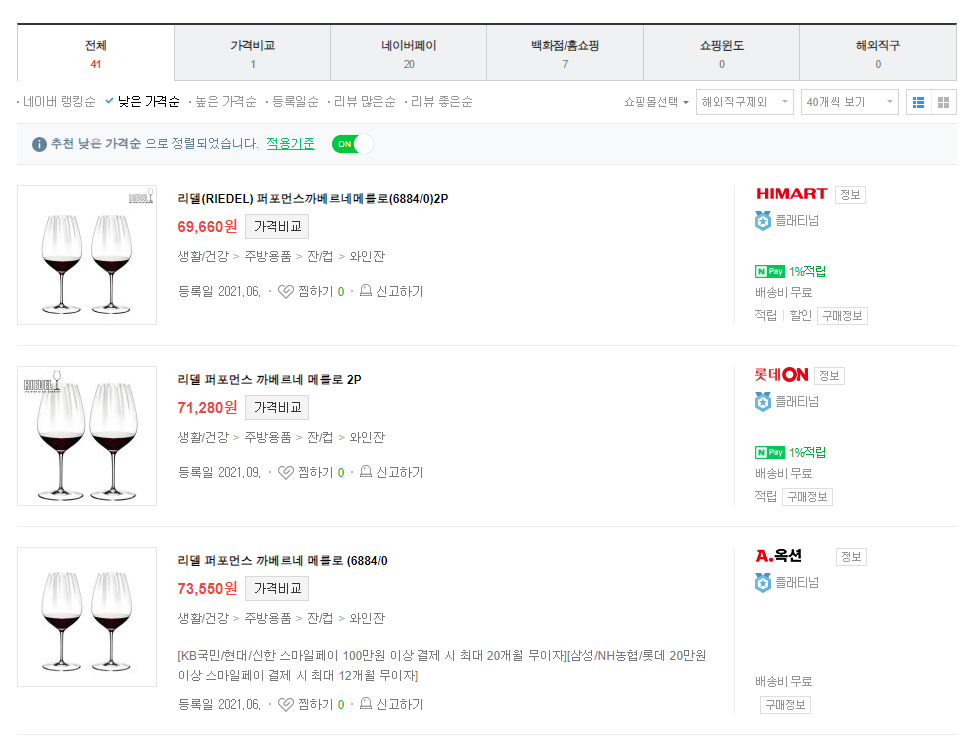
Task: Click heart 찜하기 icon on 옥션 product
Action: (285, 704)
